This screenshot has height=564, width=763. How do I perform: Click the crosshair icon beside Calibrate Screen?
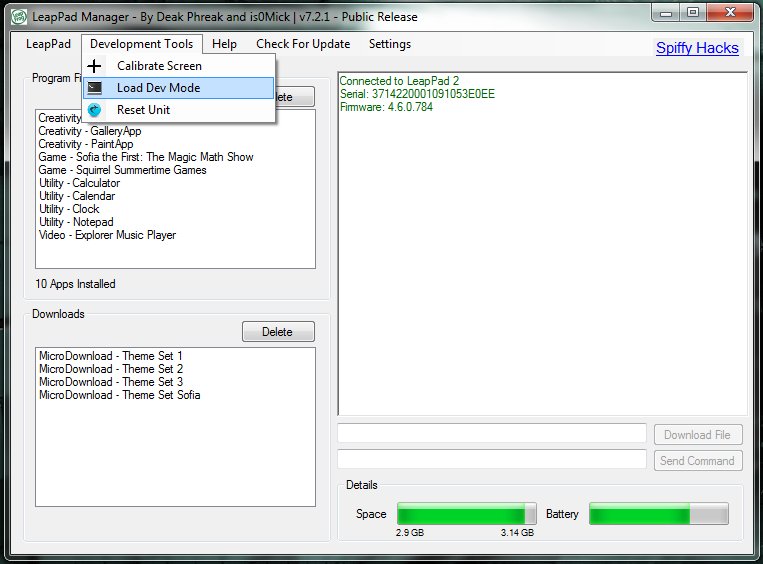click(96, 66)
